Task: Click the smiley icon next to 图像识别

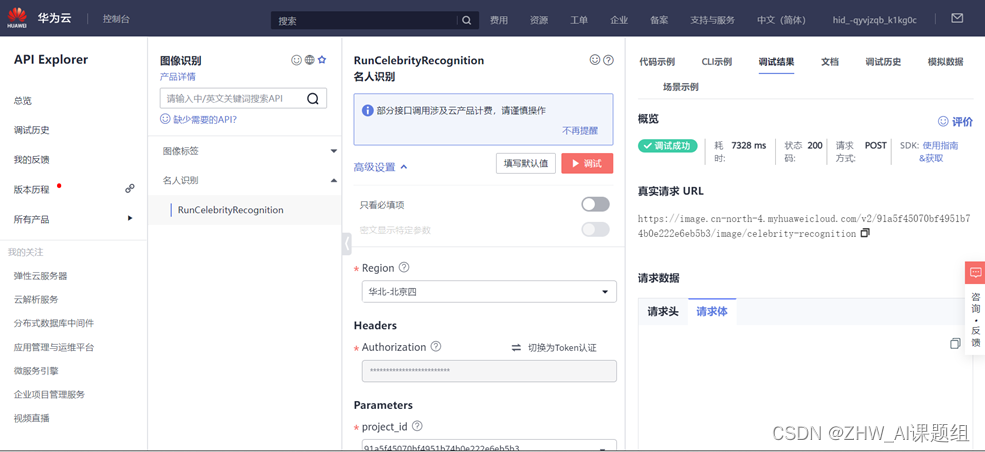Action: 297,60
